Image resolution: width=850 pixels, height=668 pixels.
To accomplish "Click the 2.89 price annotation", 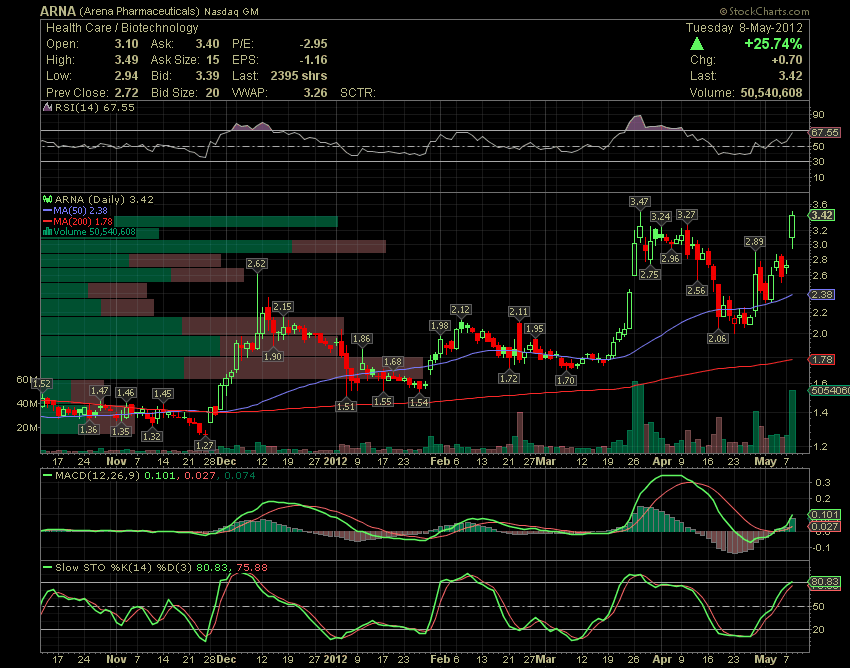I will (x=755, y=242).
